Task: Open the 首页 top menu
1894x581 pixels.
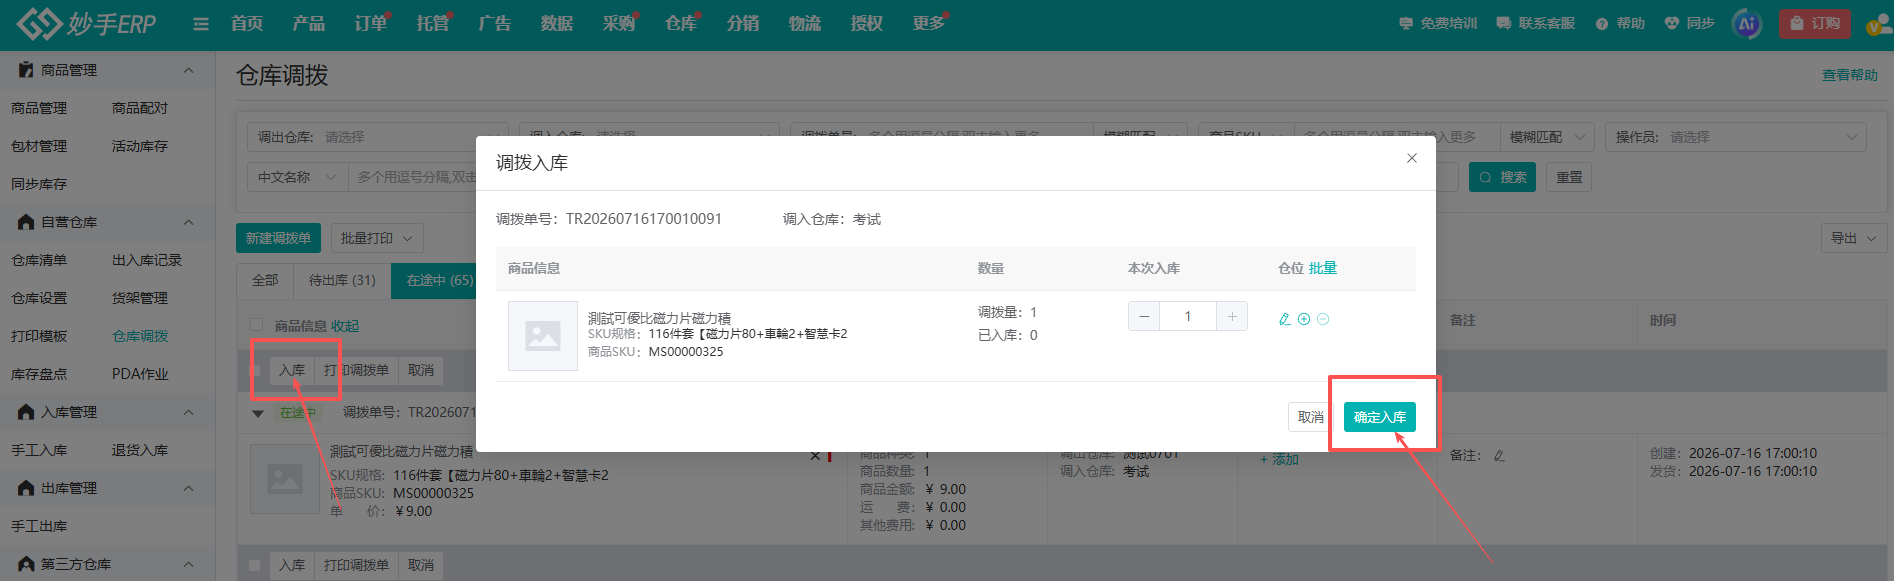Action: (247, 24)
